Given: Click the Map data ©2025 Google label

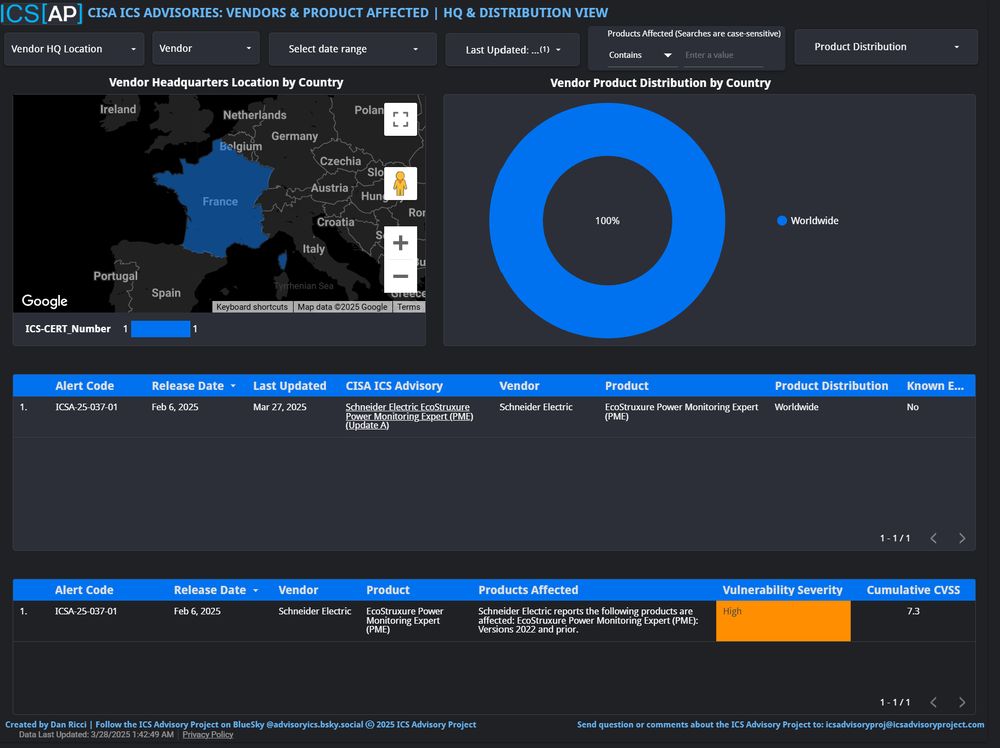Looking at the screenshot, I should (342, 307).
